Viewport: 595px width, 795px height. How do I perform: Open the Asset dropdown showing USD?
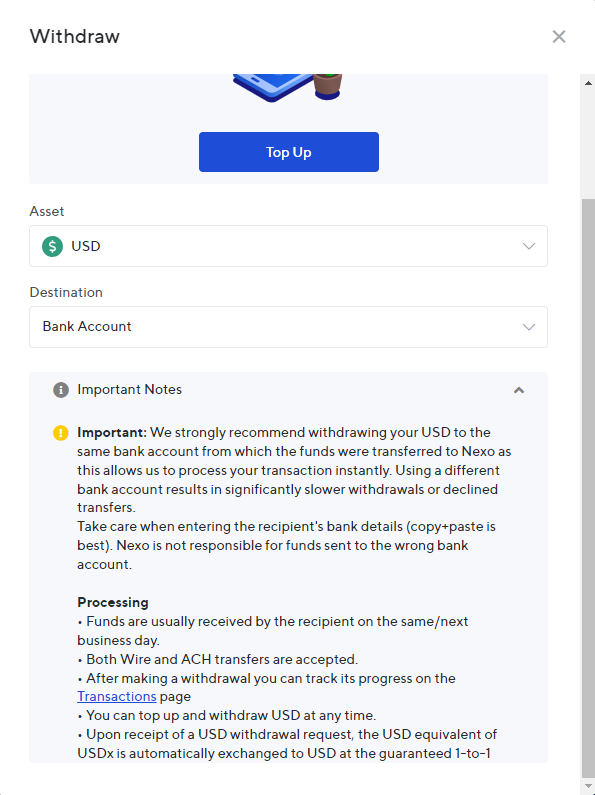pos(288,246)
